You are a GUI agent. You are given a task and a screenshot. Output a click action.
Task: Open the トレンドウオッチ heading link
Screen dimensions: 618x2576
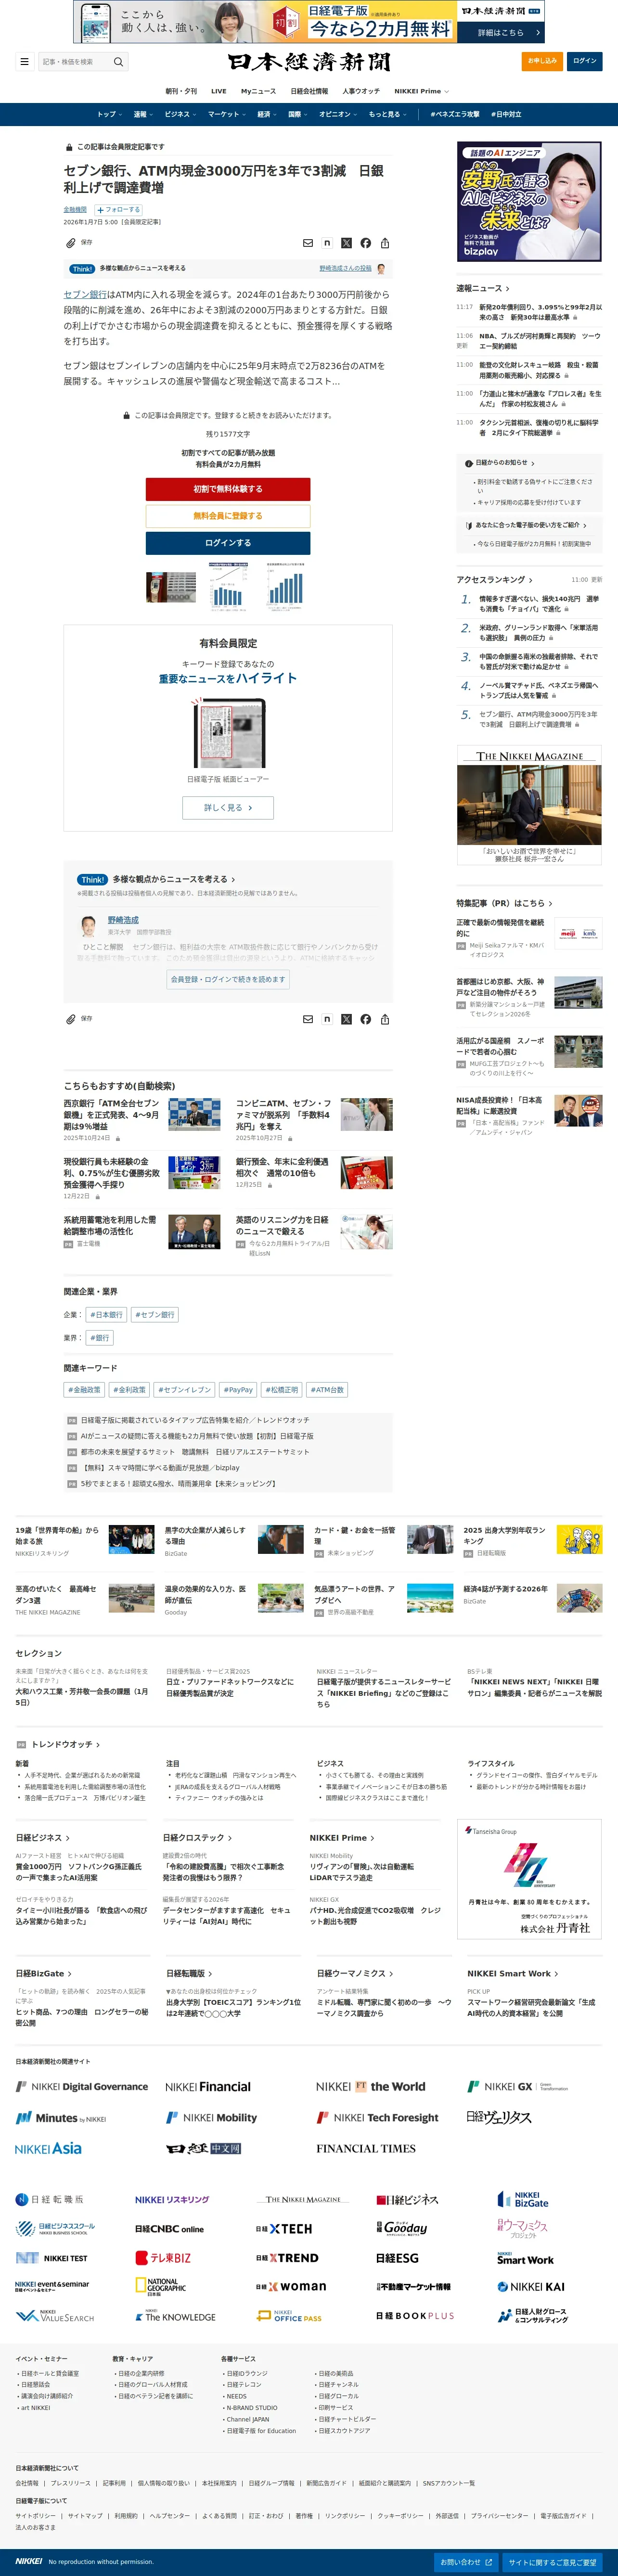click(x=66, y=1744)
